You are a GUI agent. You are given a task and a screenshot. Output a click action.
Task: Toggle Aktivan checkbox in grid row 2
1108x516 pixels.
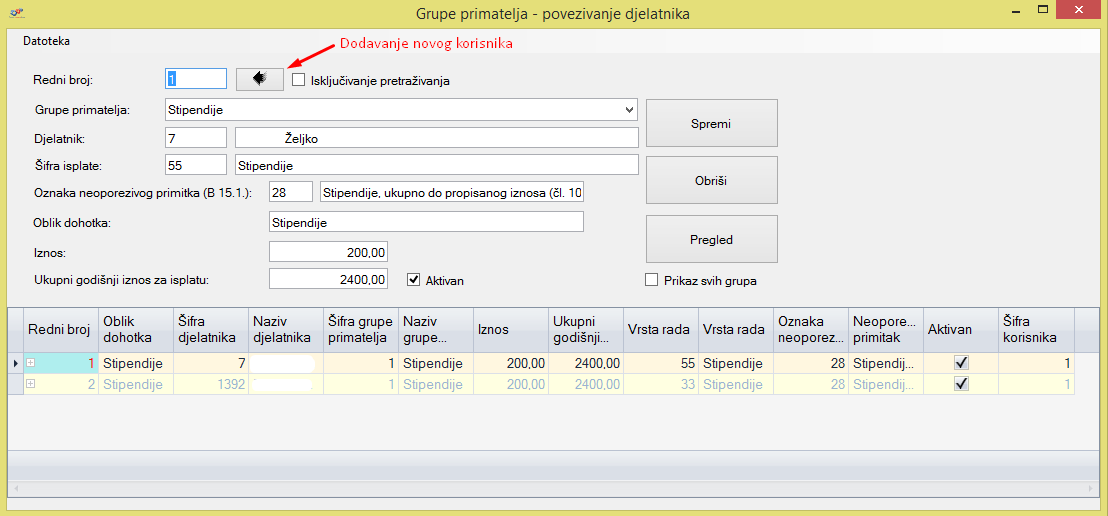point(962,384)
